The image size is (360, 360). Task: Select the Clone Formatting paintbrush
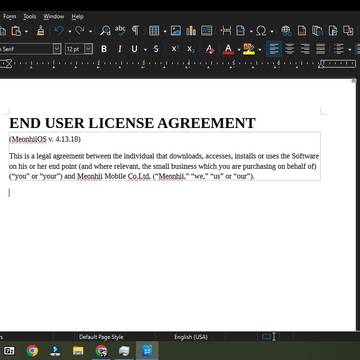point(40,31)
